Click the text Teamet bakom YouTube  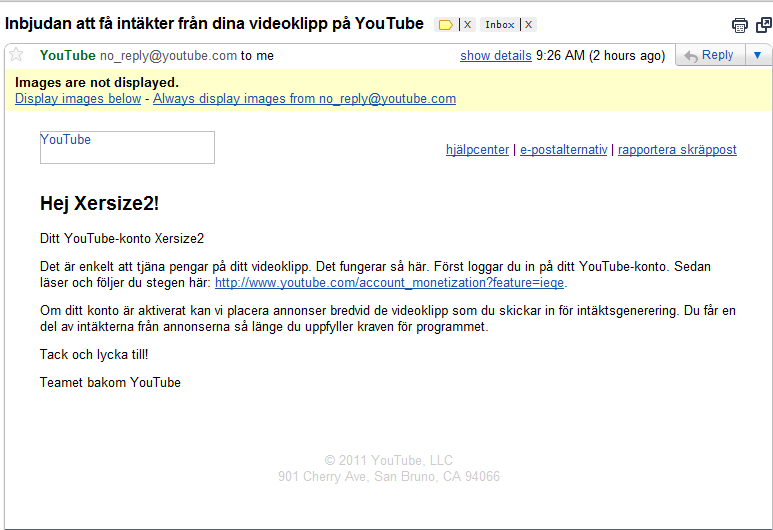point(110,383)
